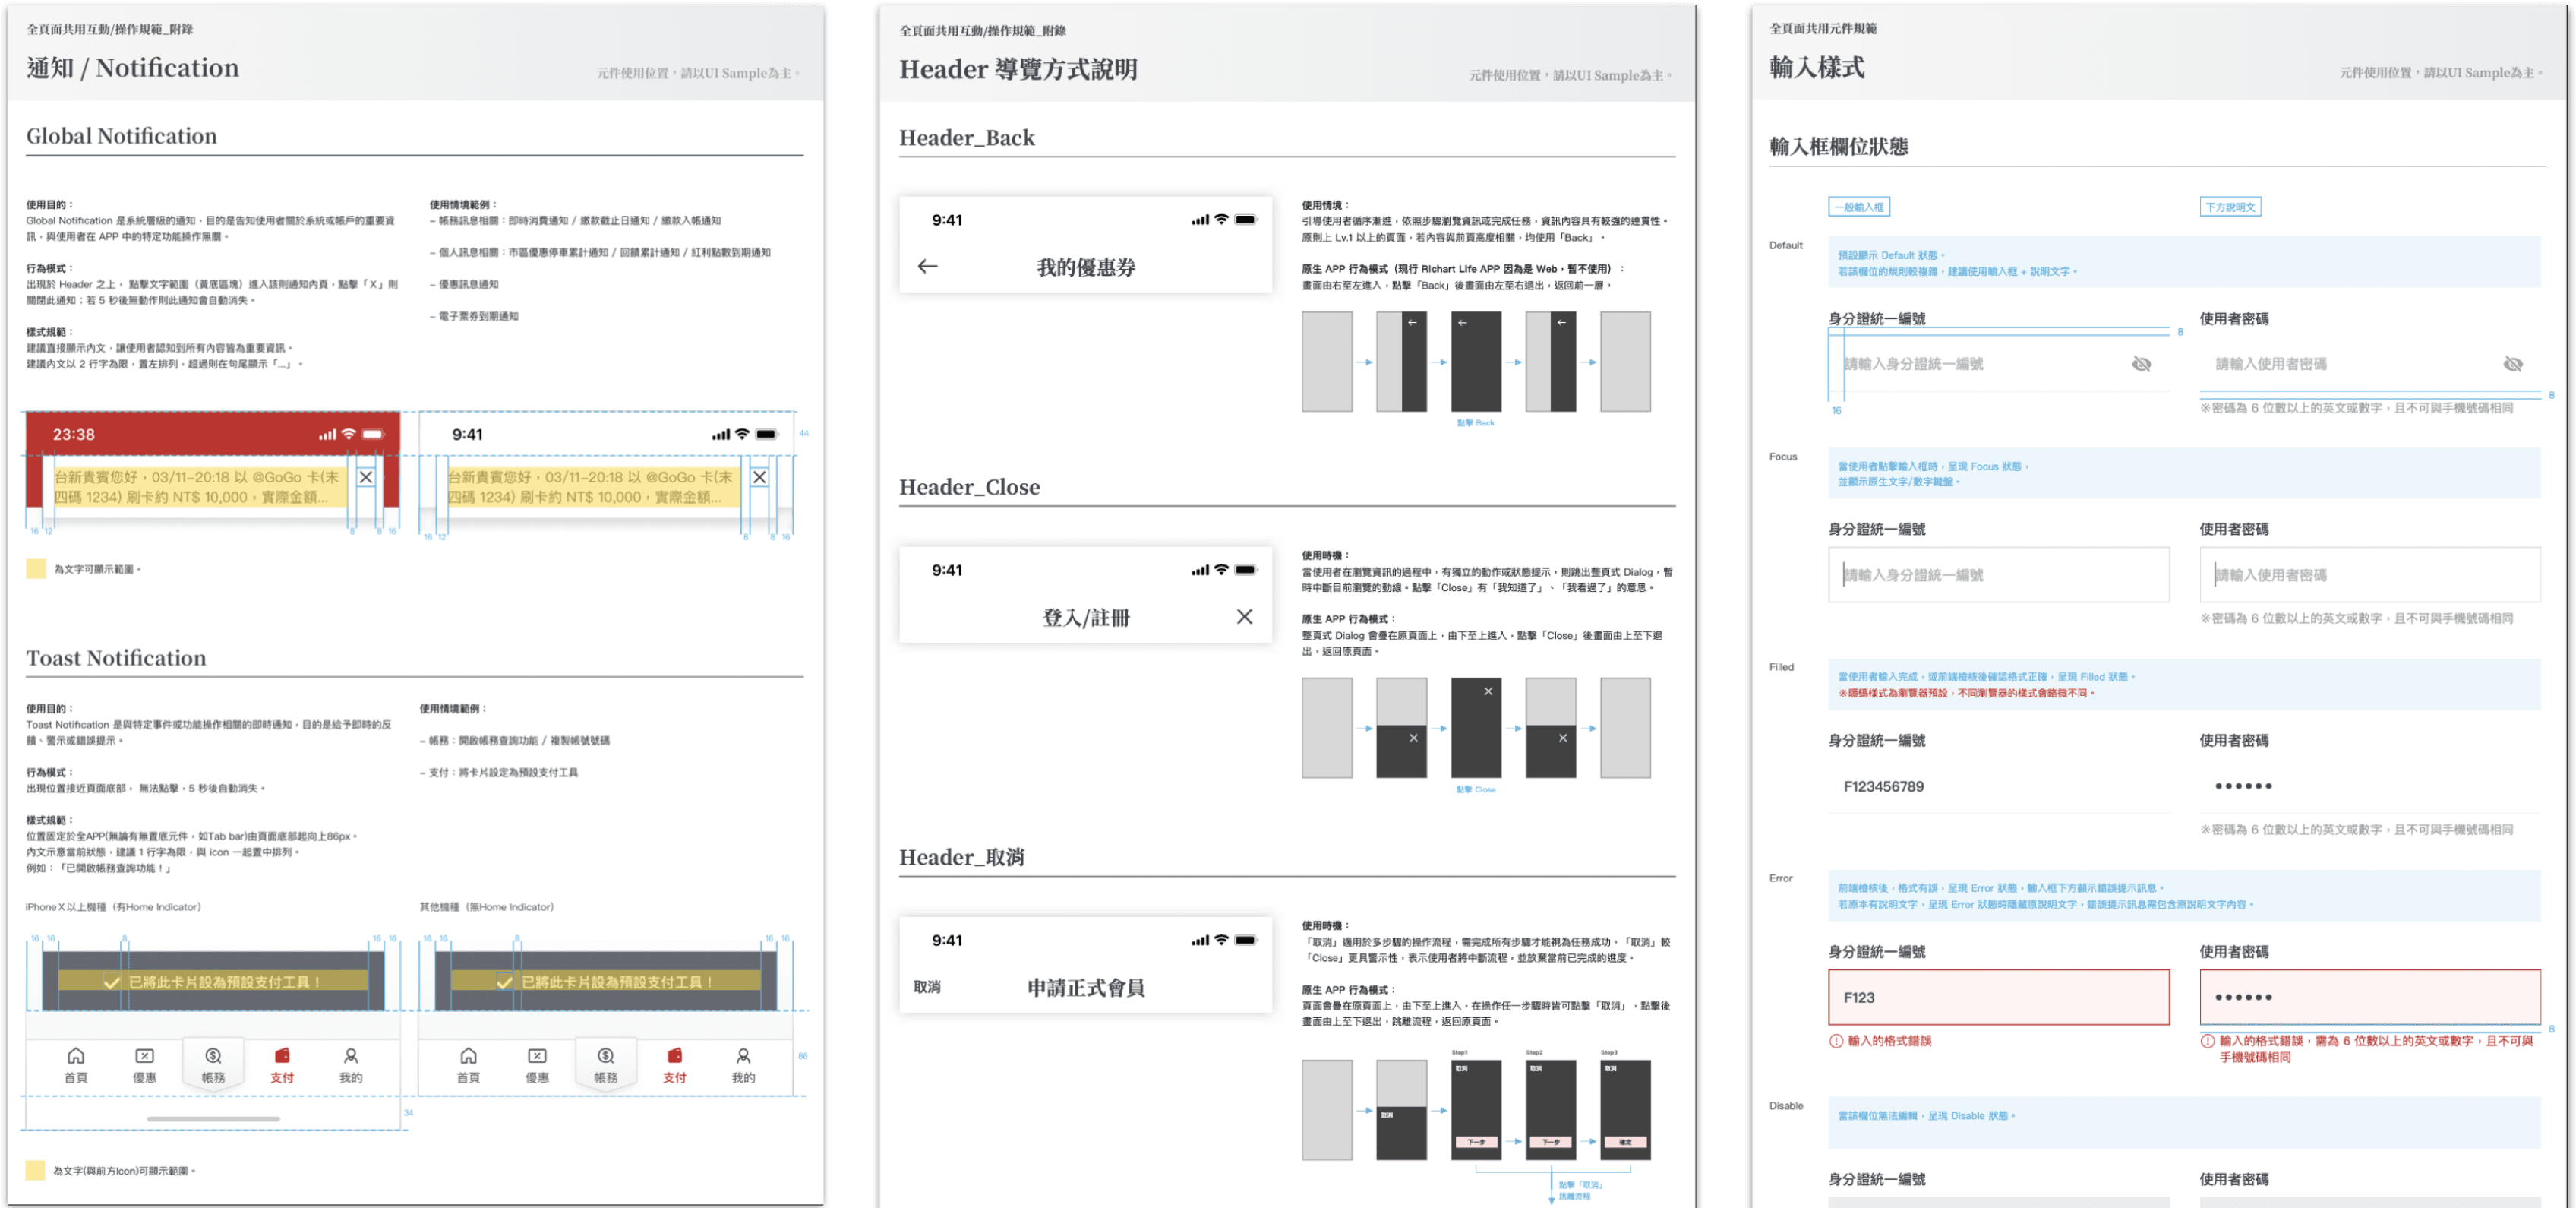
Task: Click the 一般輸入框 label tag
Action: pos(1858,207)
